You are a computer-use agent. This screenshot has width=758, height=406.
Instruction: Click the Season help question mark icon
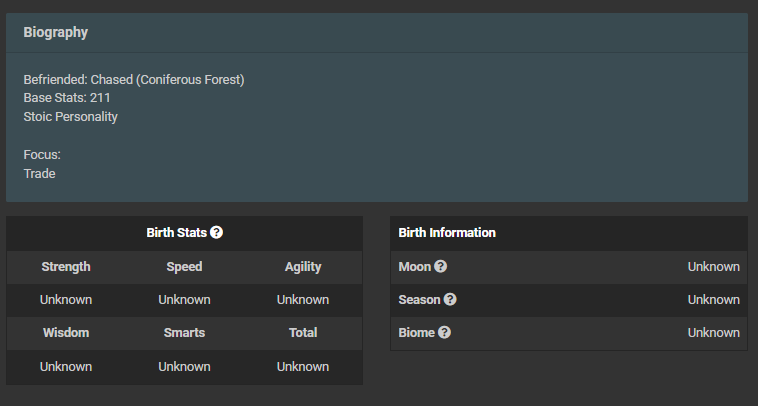tap(450, 300)
